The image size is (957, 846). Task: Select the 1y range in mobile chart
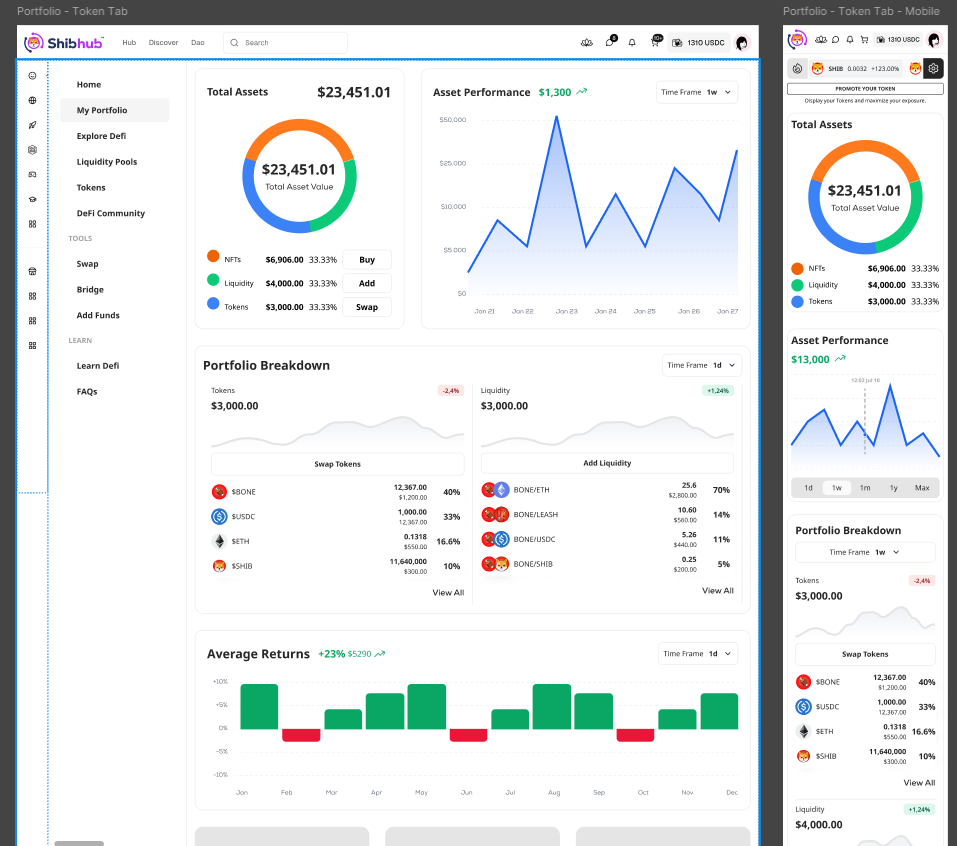point(894,488)
